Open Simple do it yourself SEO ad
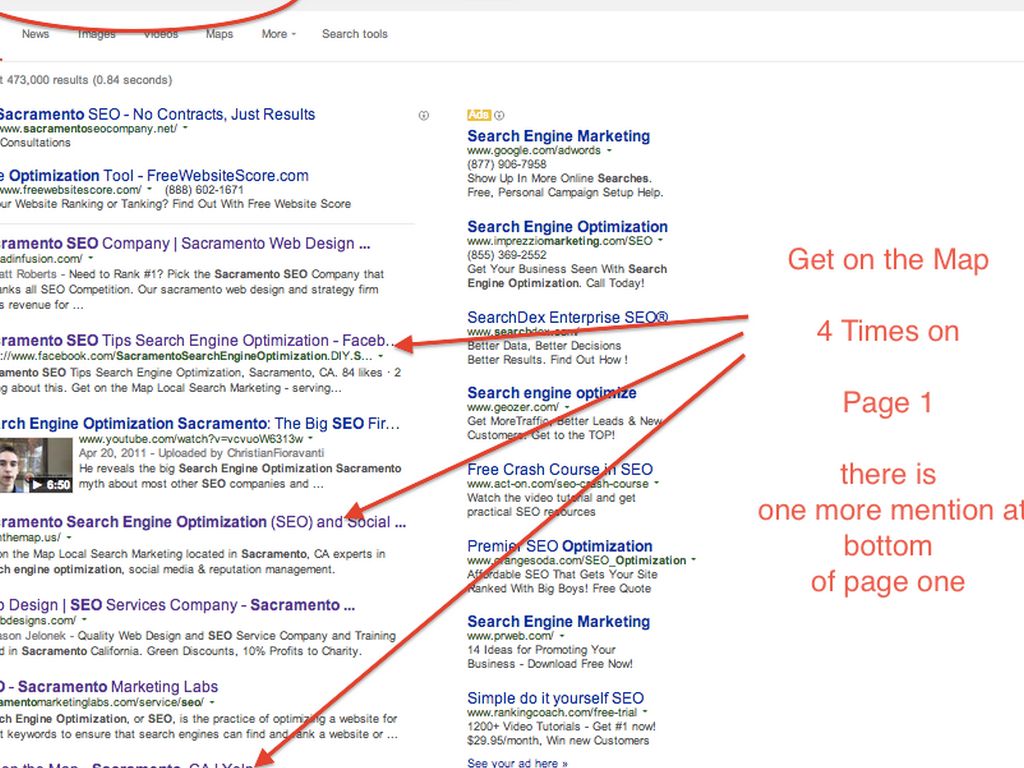This screenshot has width=1024, height=768. [x=555, y=698]
